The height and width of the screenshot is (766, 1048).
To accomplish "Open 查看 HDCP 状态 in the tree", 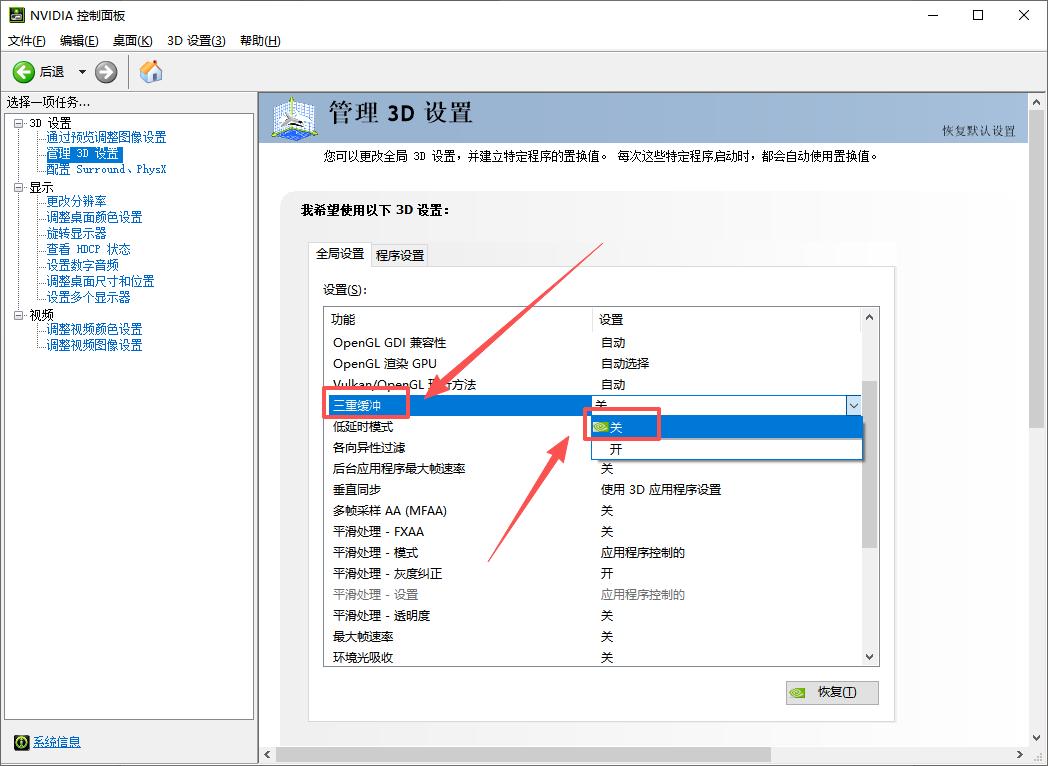I will pyautogui.click(x=88, y=249).
